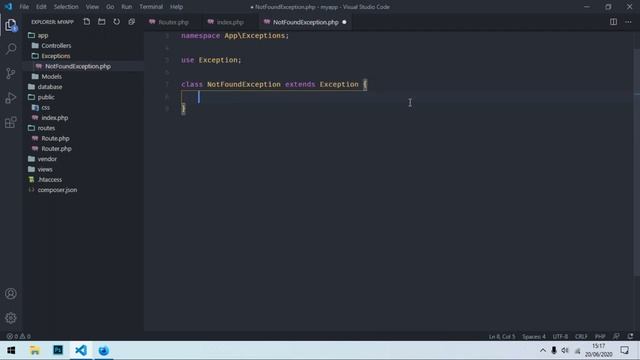Open the Accounts menu icon

pos(11,293)
